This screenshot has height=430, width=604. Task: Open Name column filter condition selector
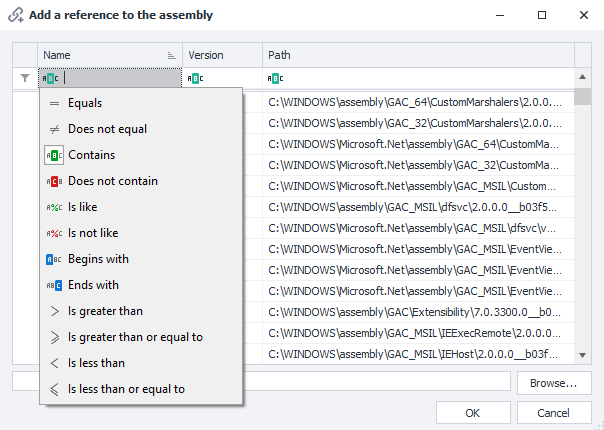(51, 78)
